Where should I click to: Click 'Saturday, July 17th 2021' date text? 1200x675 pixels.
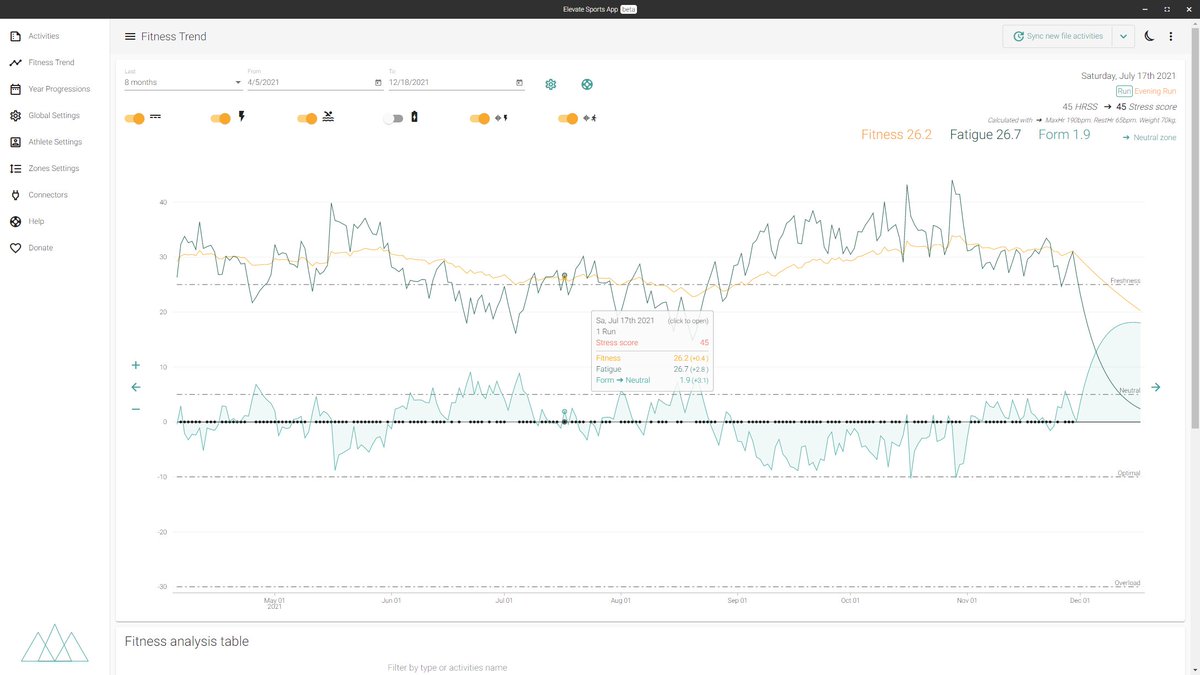[x=1128, y=76]
